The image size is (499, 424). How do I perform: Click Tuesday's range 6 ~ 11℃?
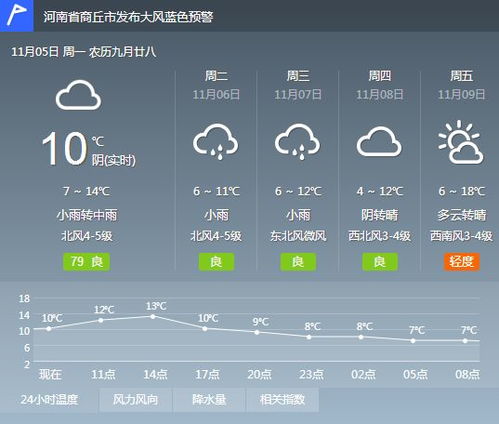(216, 191)
